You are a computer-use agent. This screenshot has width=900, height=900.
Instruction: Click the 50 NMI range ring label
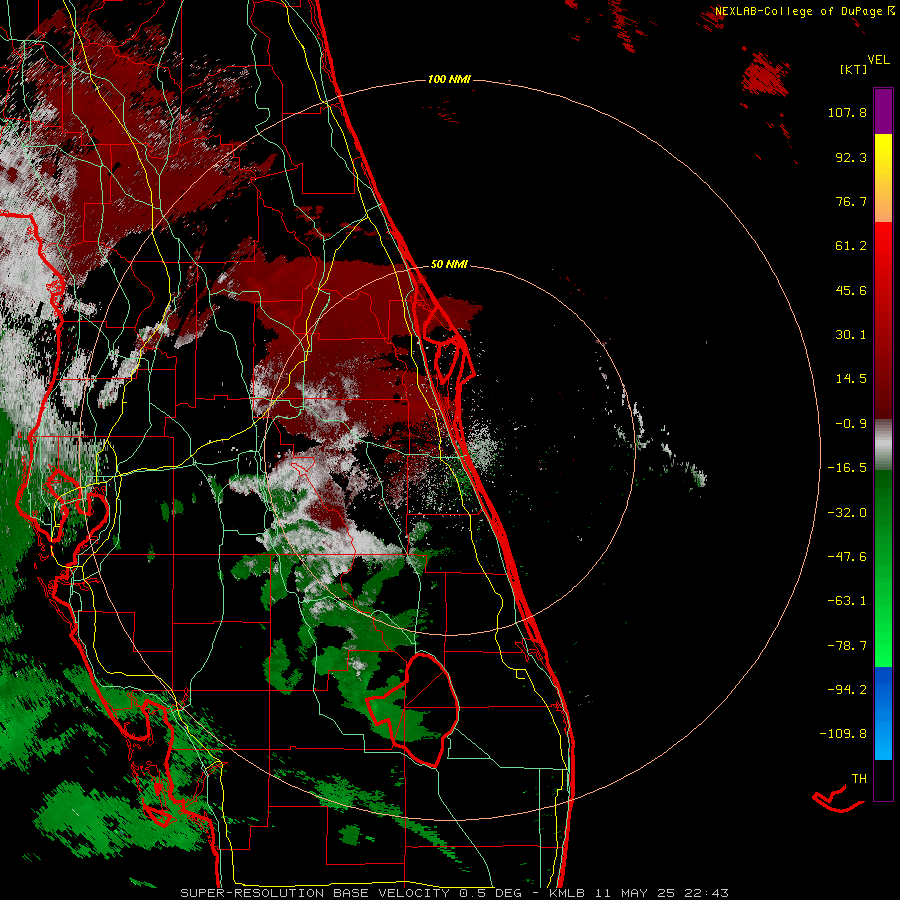pyautogui.click(x=449, y=265)
